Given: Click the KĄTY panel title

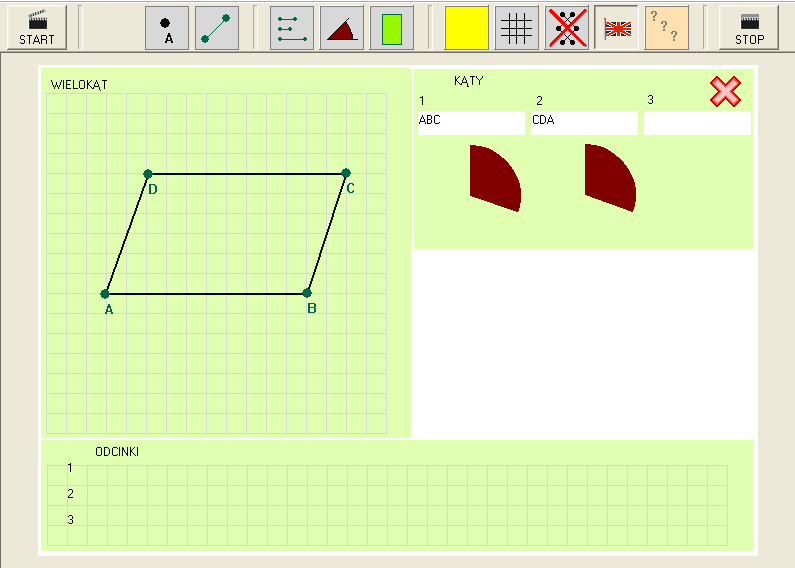Looking at the screenshot, I should point(468,81).
